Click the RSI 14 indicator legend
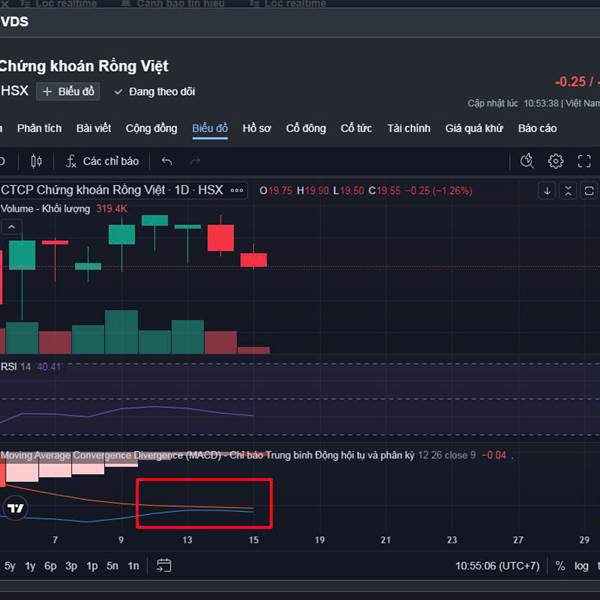 coord(15,367)
